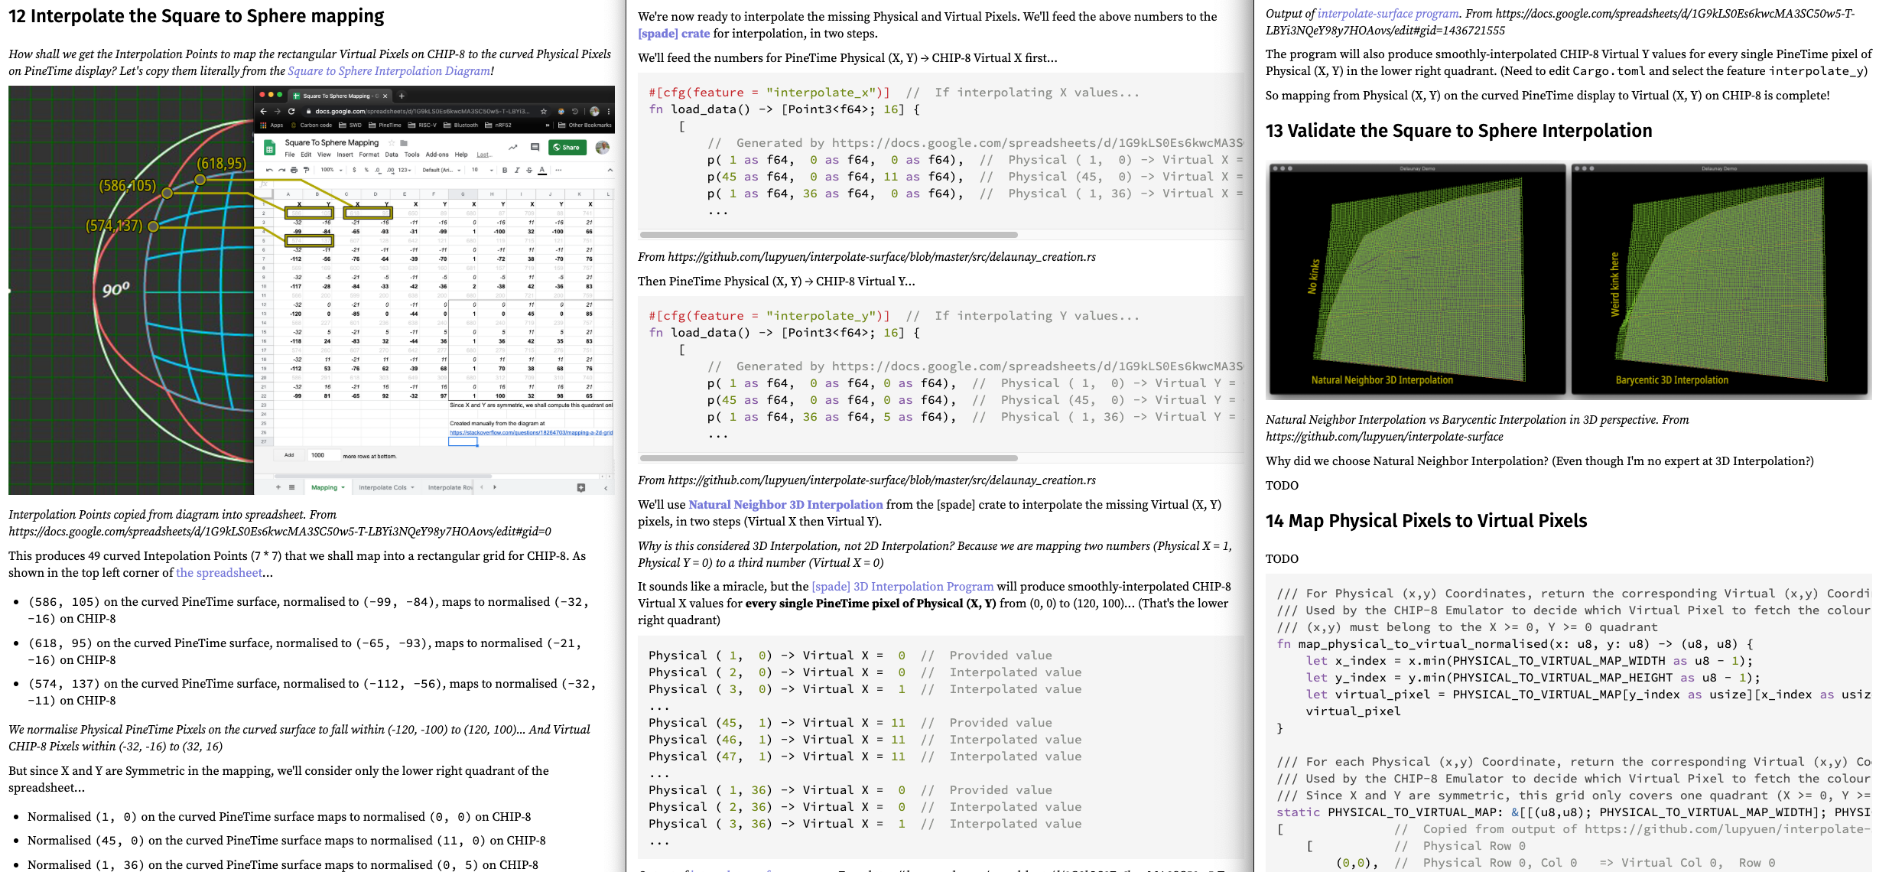This screenshot has width=1879, height=872.
Task: Click the text color 'A' icon
Action: pyautogui.click(x=542, y=170)
